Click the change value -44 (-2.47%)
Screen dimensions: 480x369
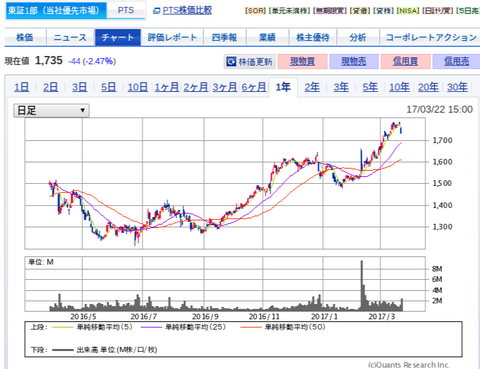click(x=92, y=61)
